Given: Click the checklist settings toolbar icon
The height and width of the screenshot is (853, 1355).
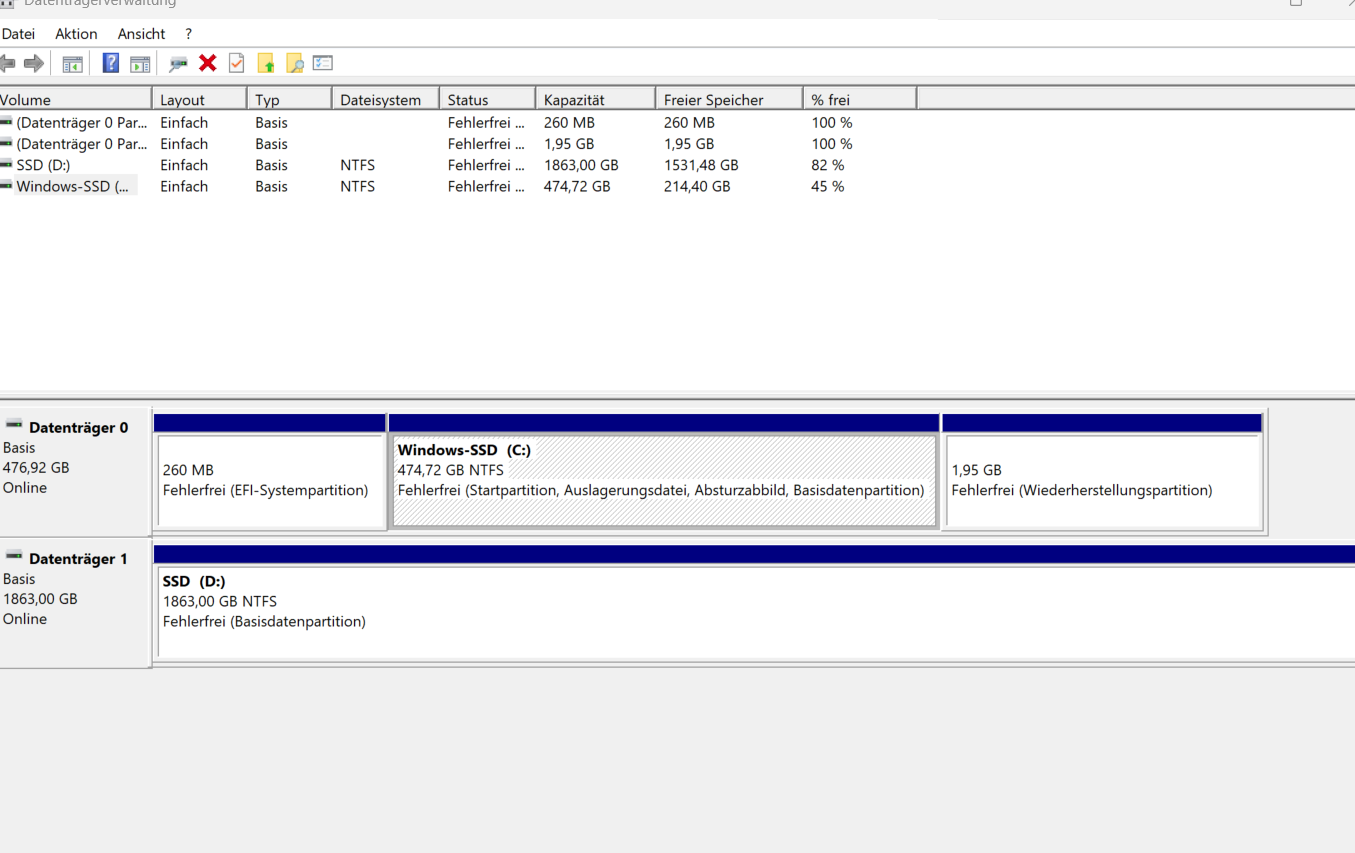Looking at the screenshot, I should pyautogui.click(x=322, y=63).
